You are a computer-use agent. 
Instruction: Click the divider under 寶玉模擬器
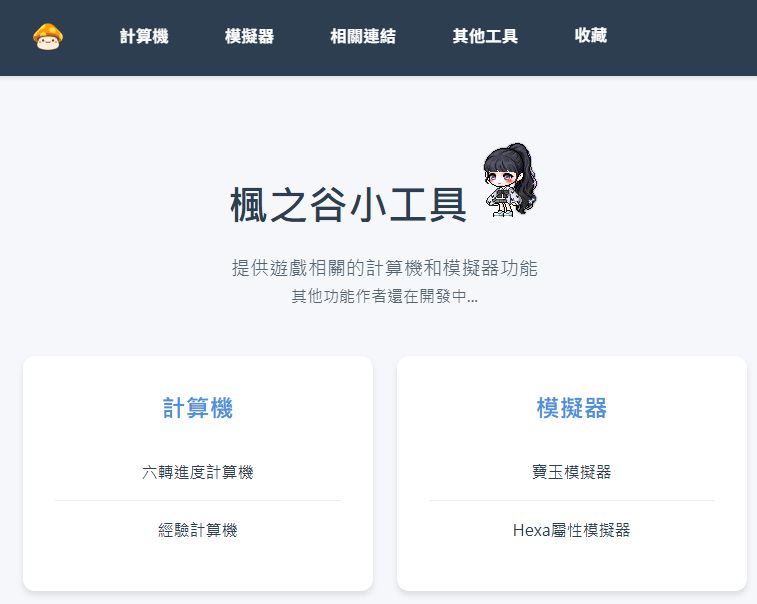pyautogui.click(x=572, y=501)
